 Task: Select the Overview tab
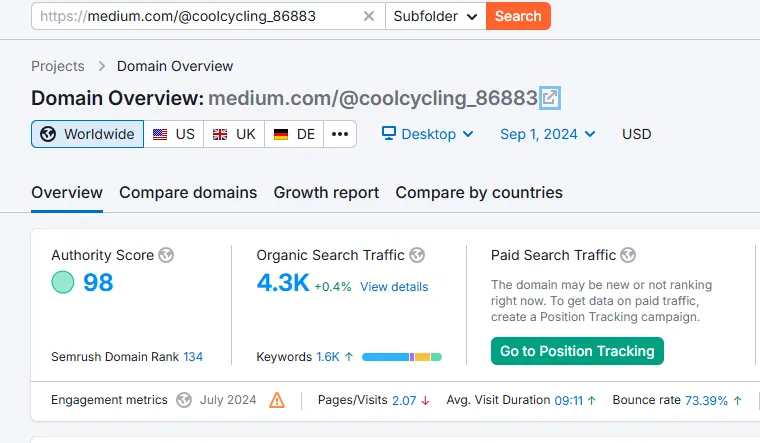(x=67, y=192)
